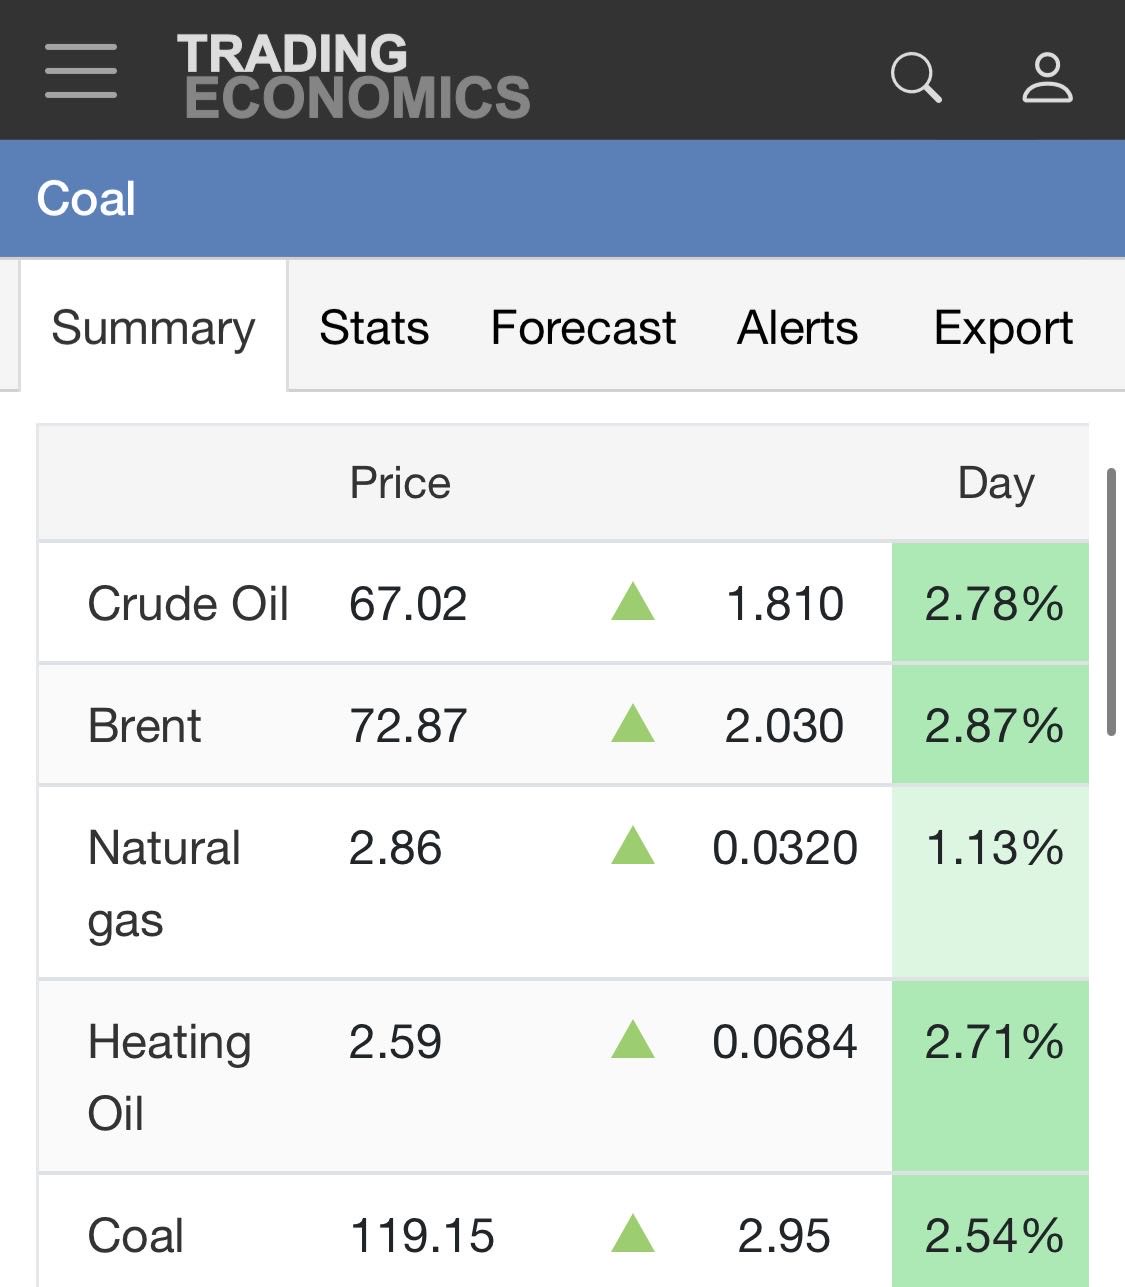
Task: Go to the Alerts tab
Action: click(x=797, y=328)
